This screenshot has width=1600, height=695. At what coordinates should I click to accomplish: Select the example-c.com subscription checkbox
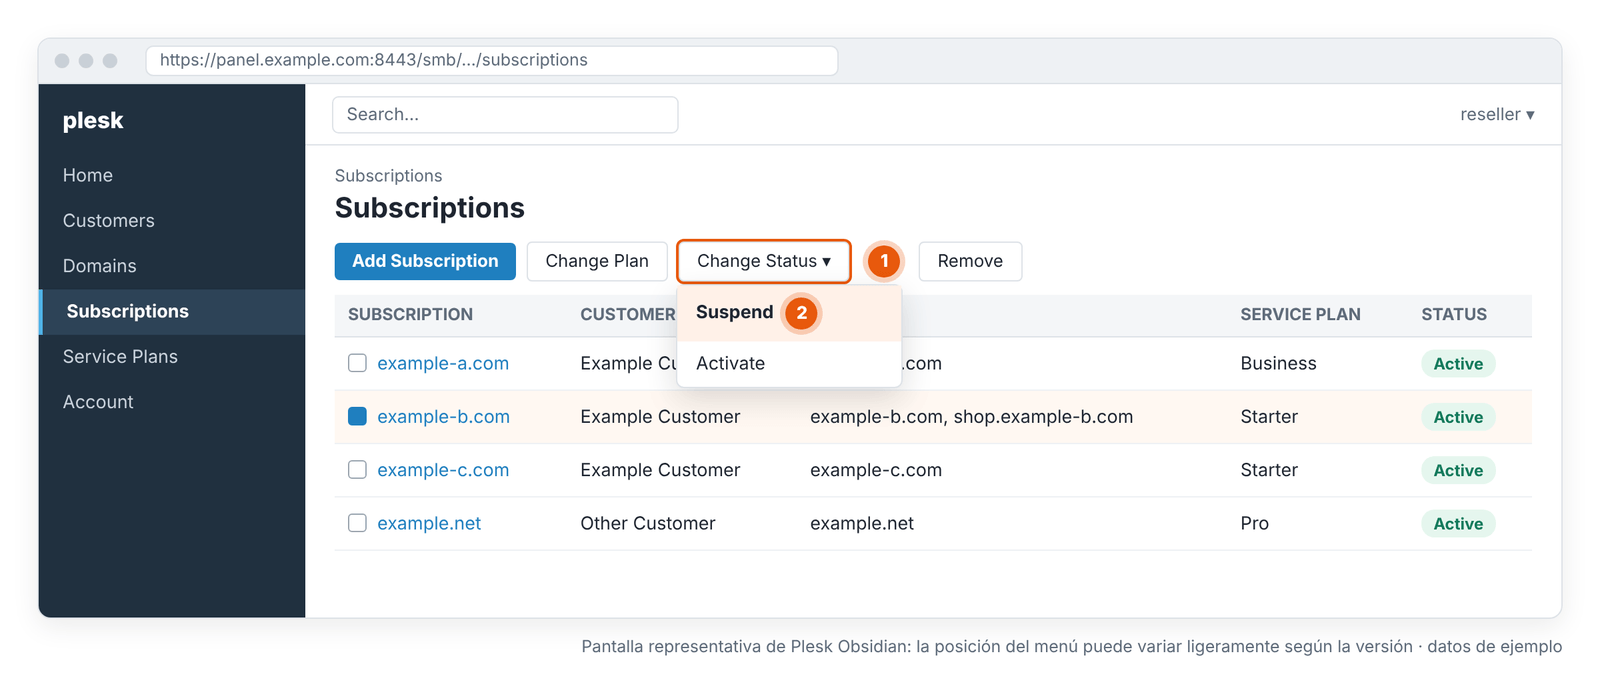coord(357,470)
